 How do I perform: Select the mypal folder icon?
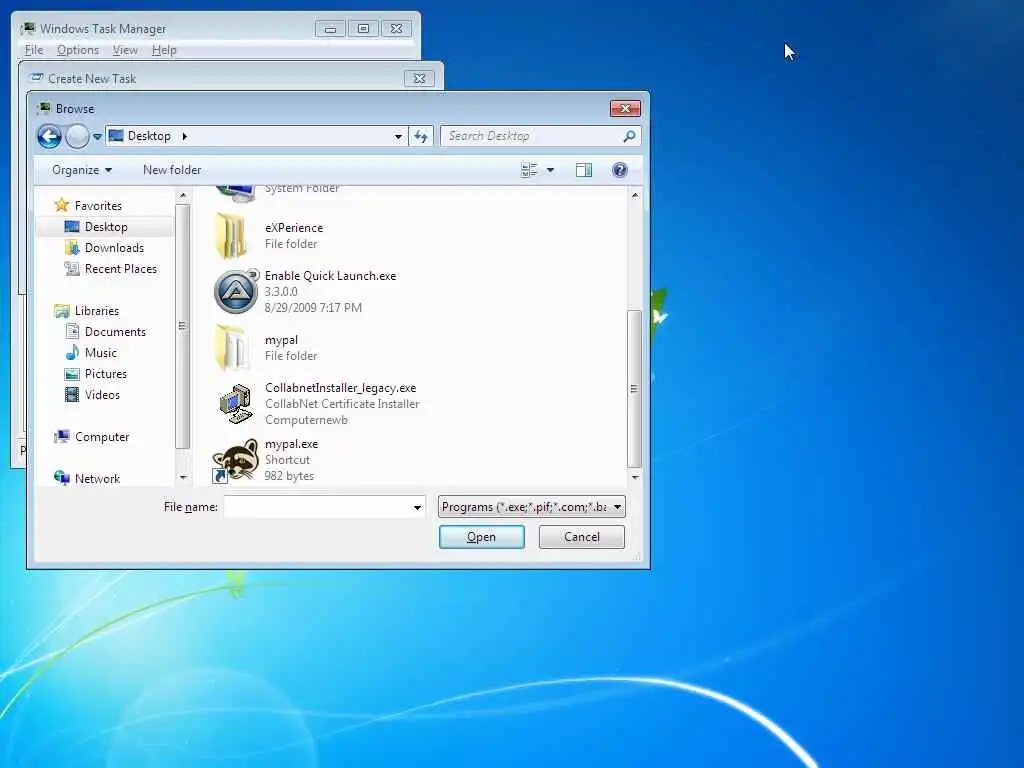coord(233,347)
